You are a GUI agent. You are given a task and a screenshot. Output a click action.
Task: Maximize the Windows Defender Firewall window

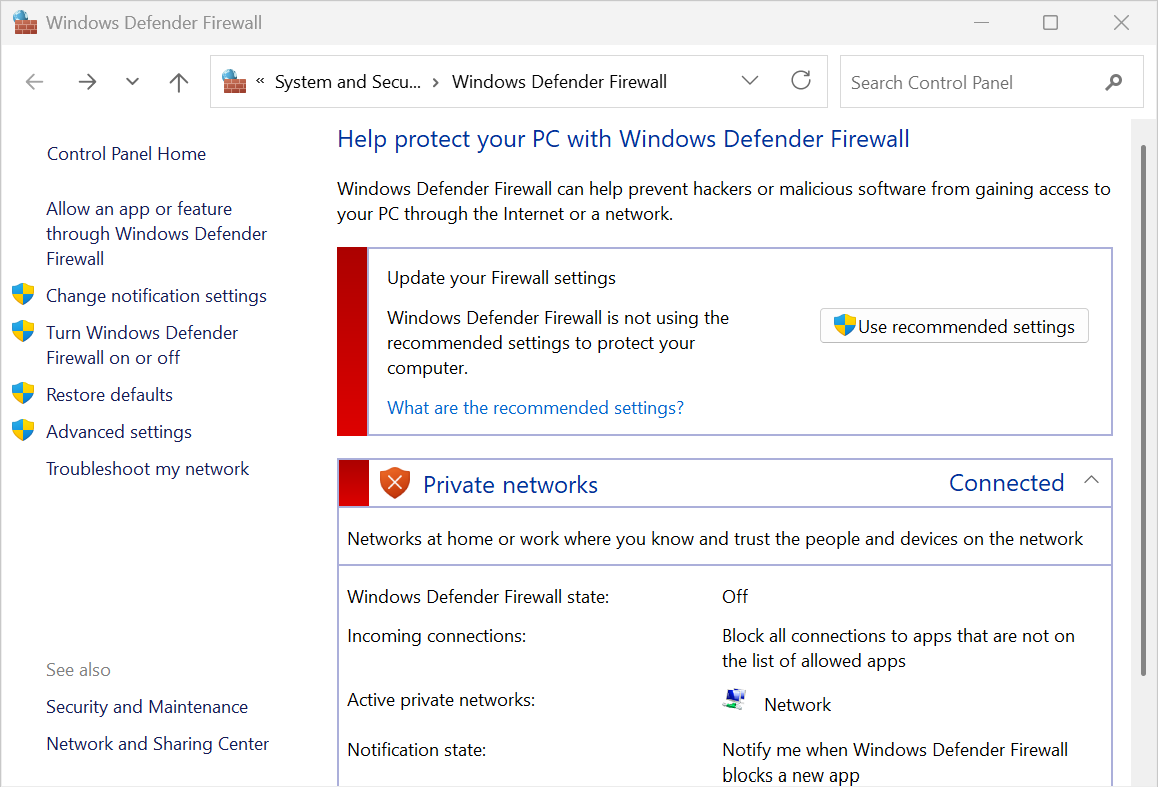click(1050, 23)
